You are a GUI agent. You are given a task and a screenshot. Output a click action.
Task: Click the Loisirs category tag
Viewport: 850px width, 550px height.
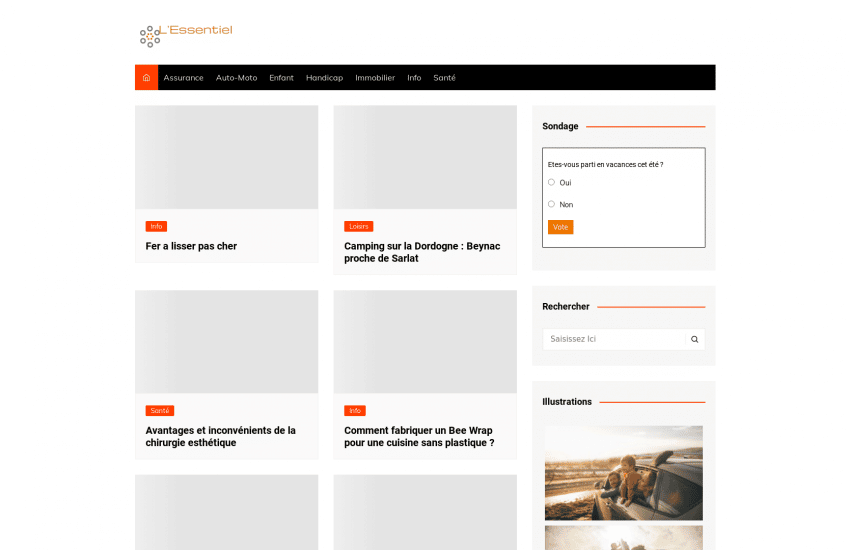click(358, 227)
